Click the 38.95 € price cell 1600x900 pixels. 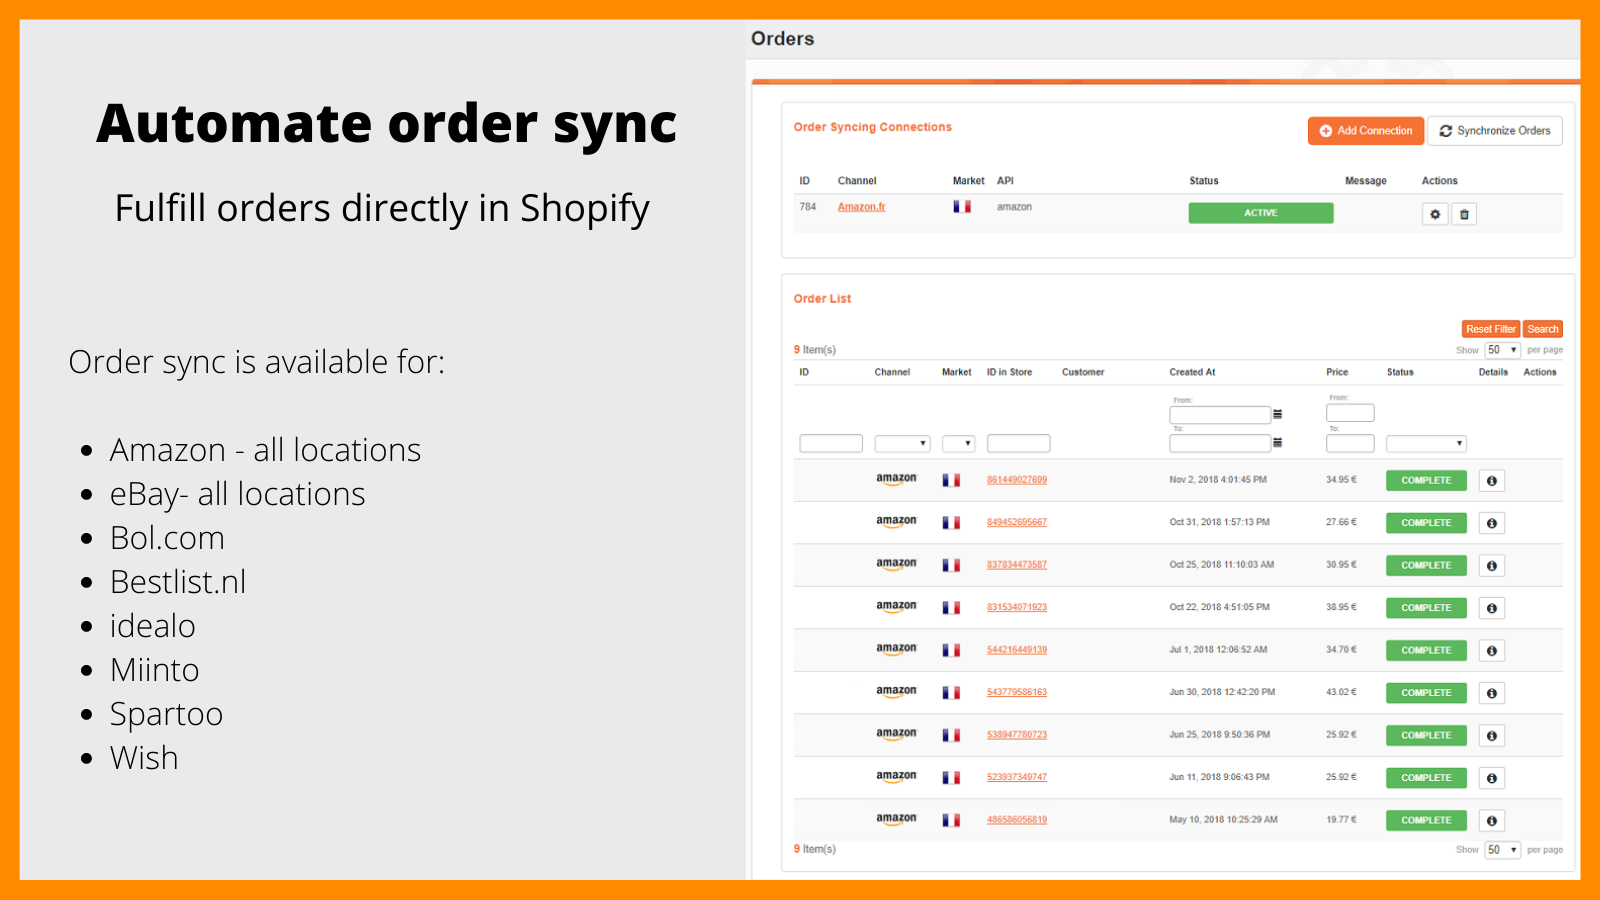(x=1342, y=607)
